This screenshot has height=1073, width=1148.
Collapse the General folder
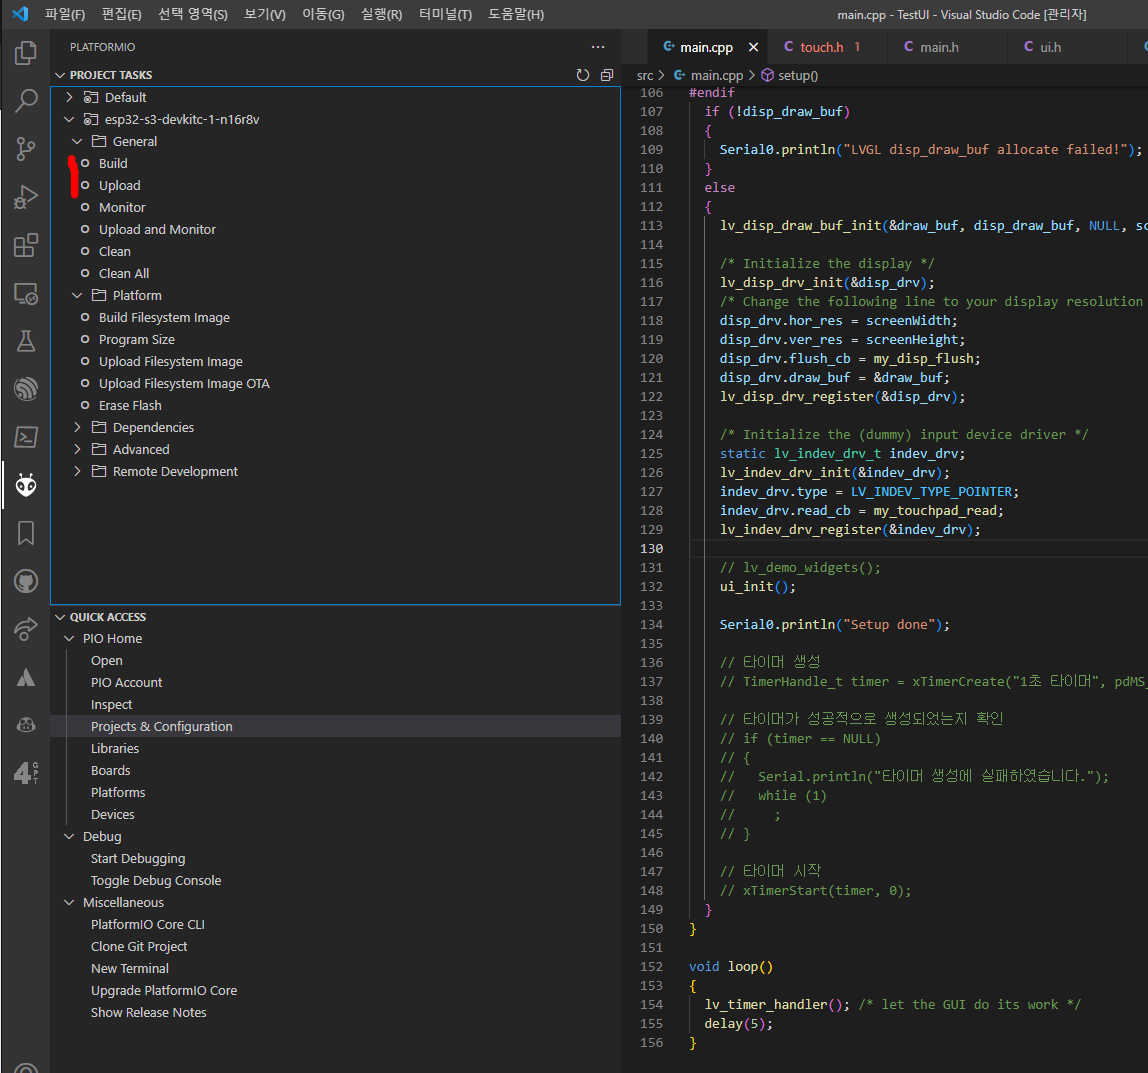(78, 141)
